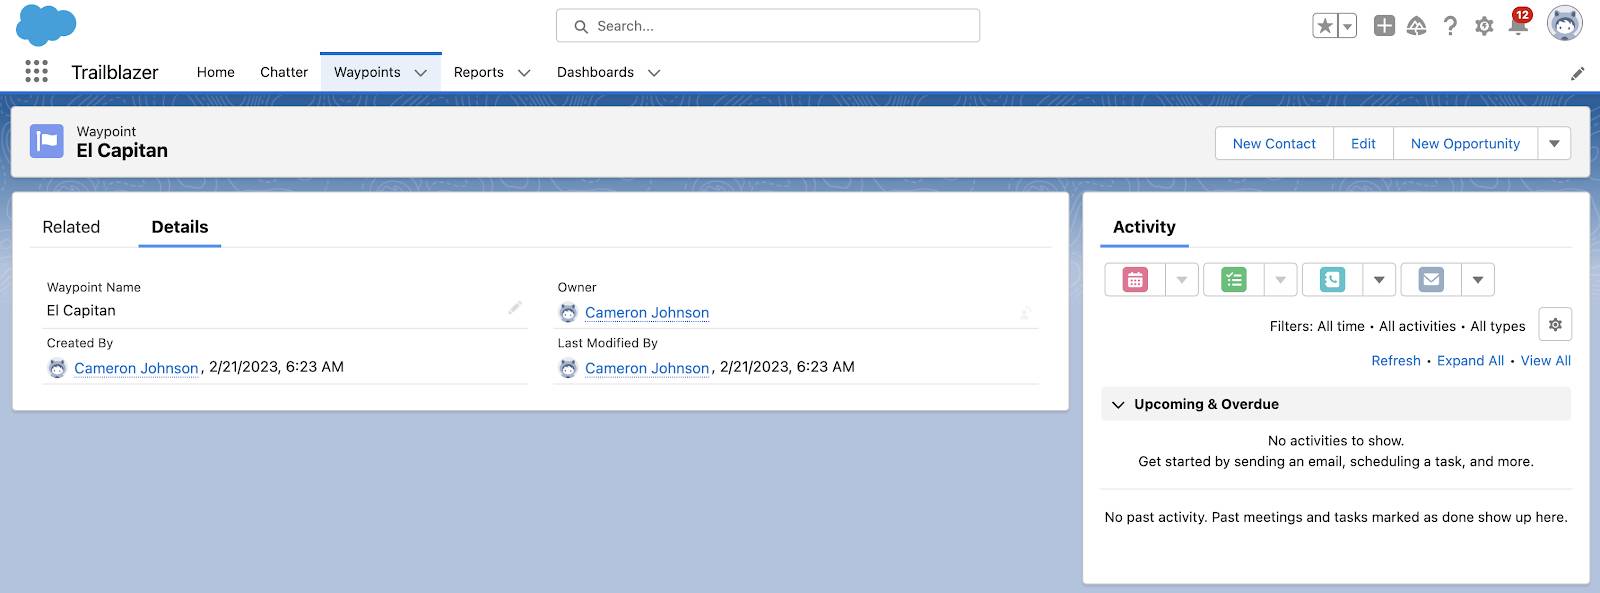Screen dimensions: 1600x593
Task: Open Cameron Johnson link under Created By
Action: coord(136,368)
